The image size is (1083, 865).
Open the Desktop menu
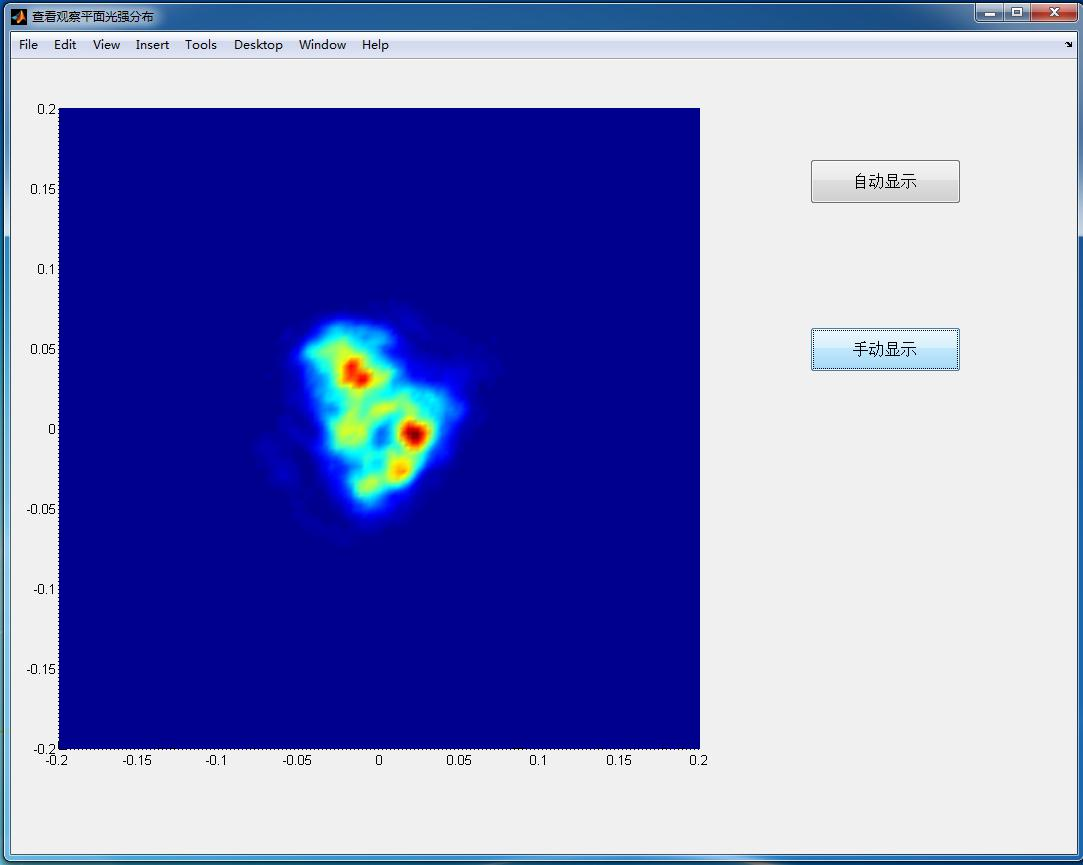click(258, 45)
